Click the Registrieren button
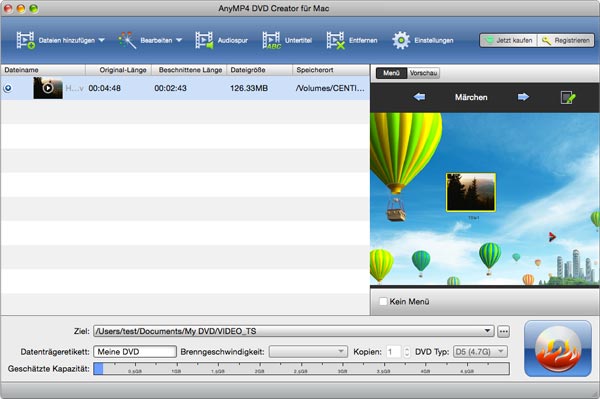The width and height of the screenshot is (600, 399). (566, 40)
